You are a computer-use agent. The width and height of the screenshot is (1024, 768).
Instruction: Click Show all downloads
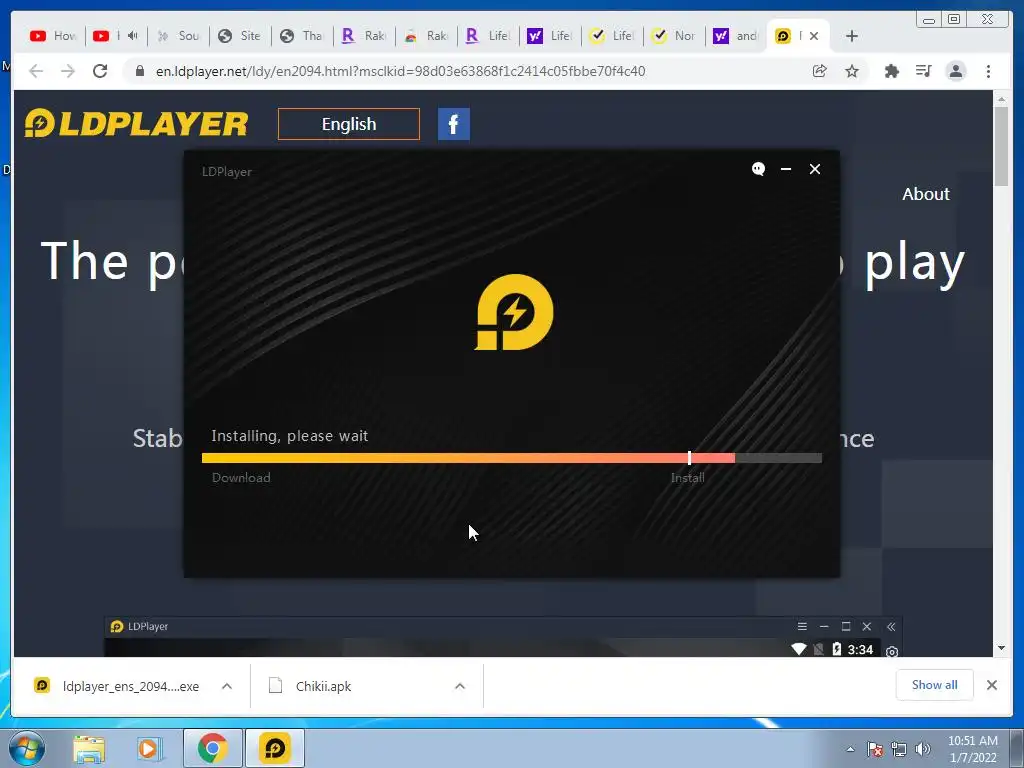pos(935,684)
